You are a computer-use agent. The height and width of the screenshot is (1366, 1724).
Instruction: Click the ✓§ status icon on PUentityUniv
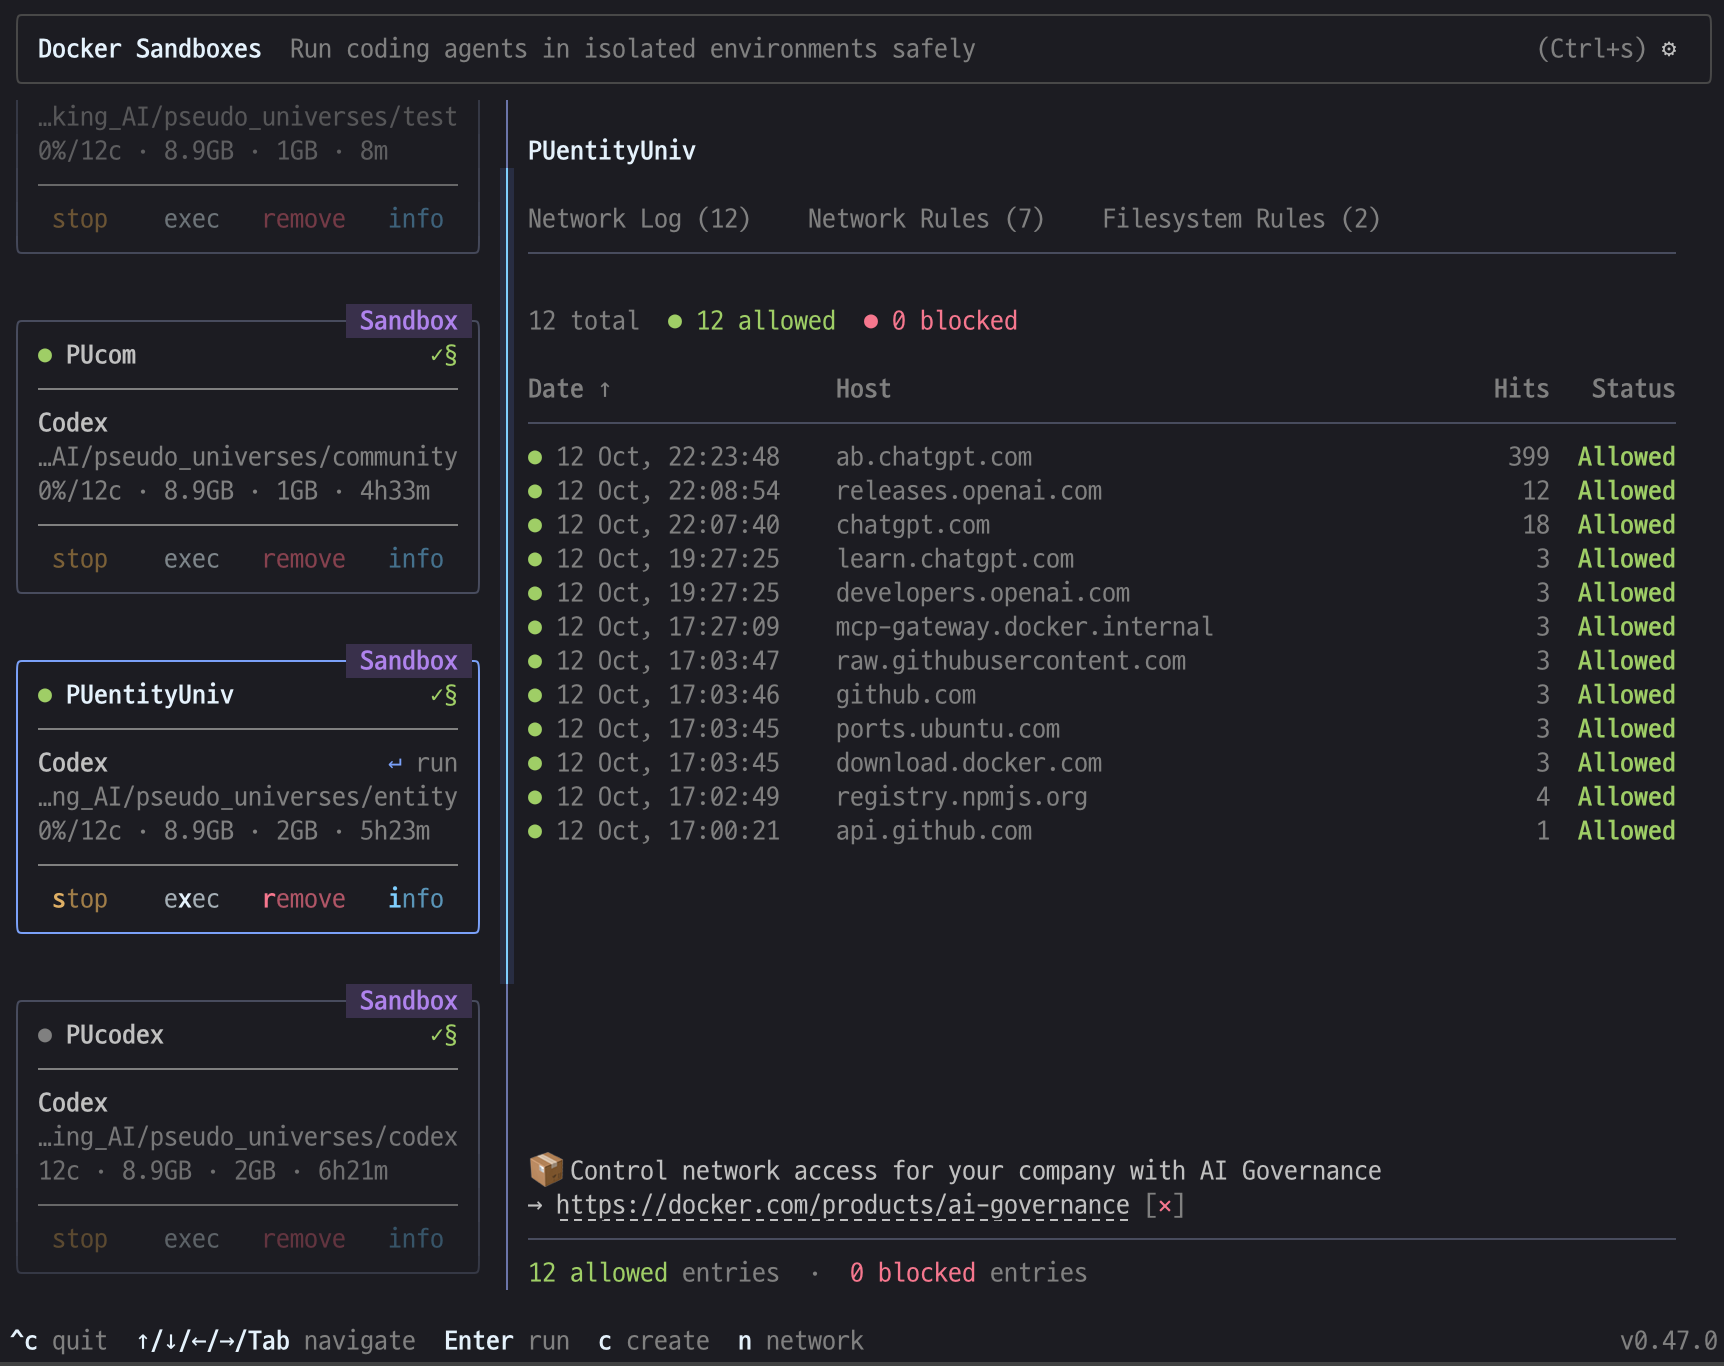click(444, 695)
